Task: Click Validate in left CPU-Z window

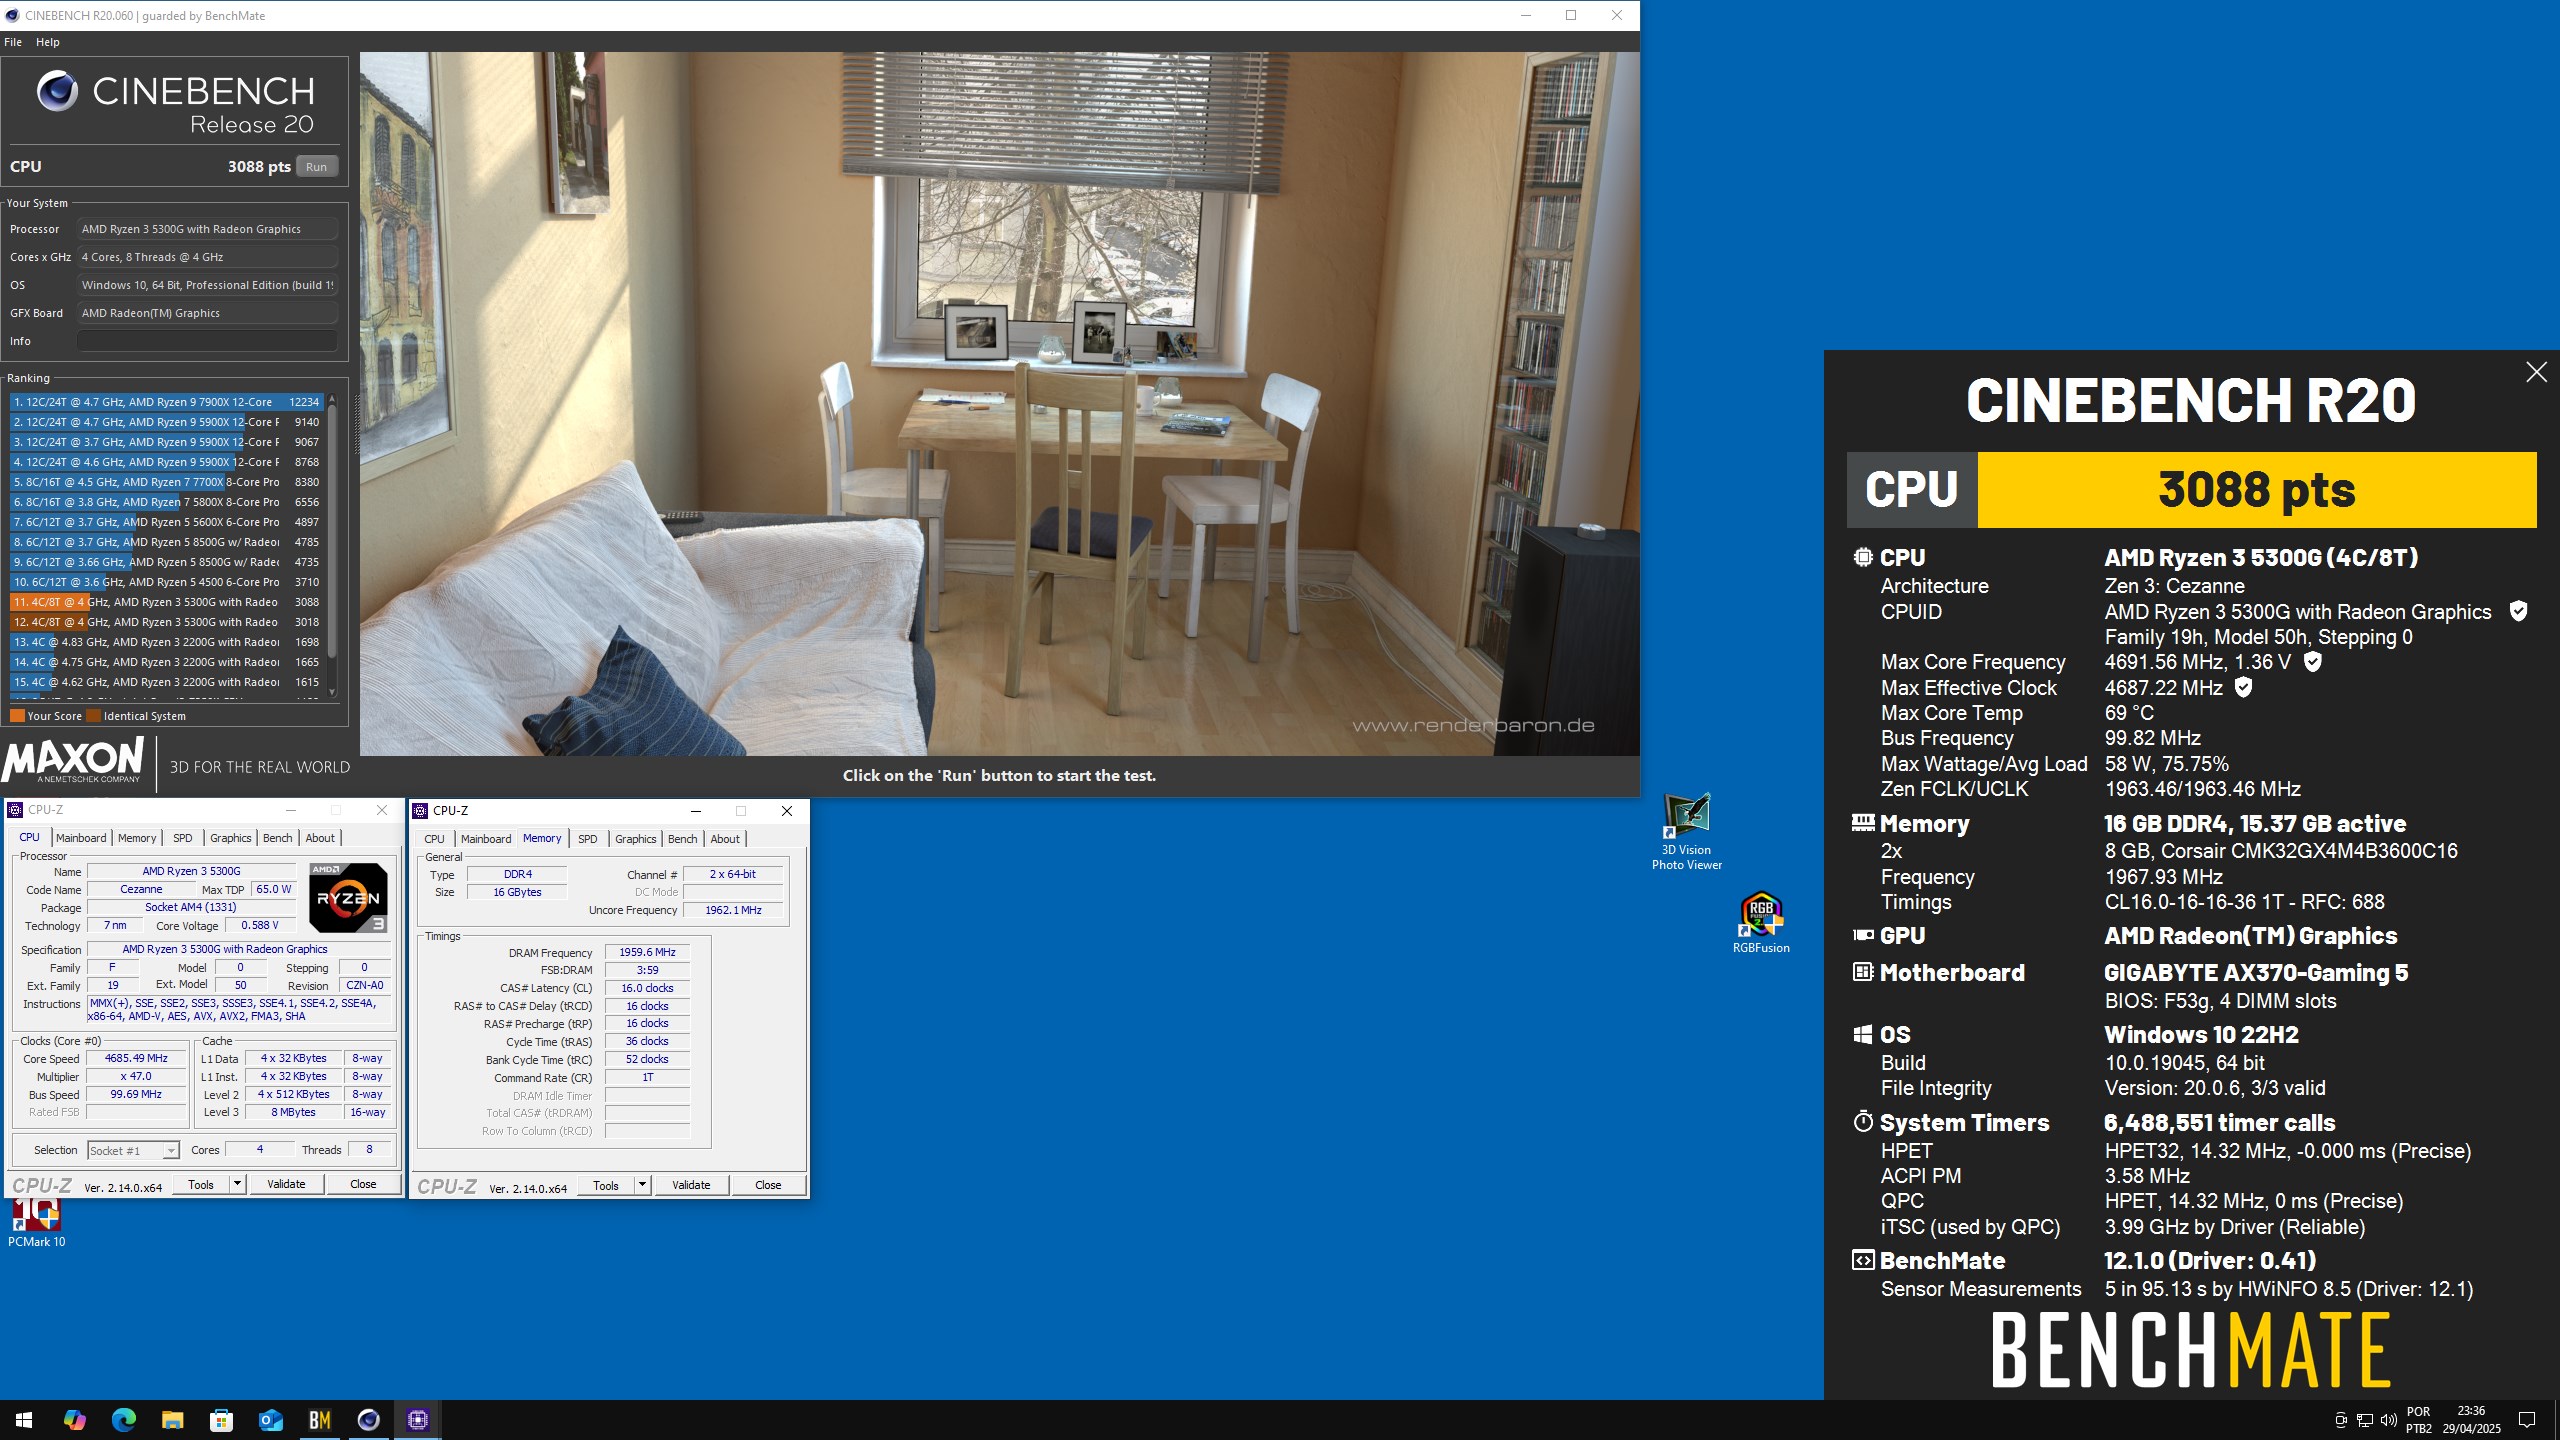Action: (286, 1184)
